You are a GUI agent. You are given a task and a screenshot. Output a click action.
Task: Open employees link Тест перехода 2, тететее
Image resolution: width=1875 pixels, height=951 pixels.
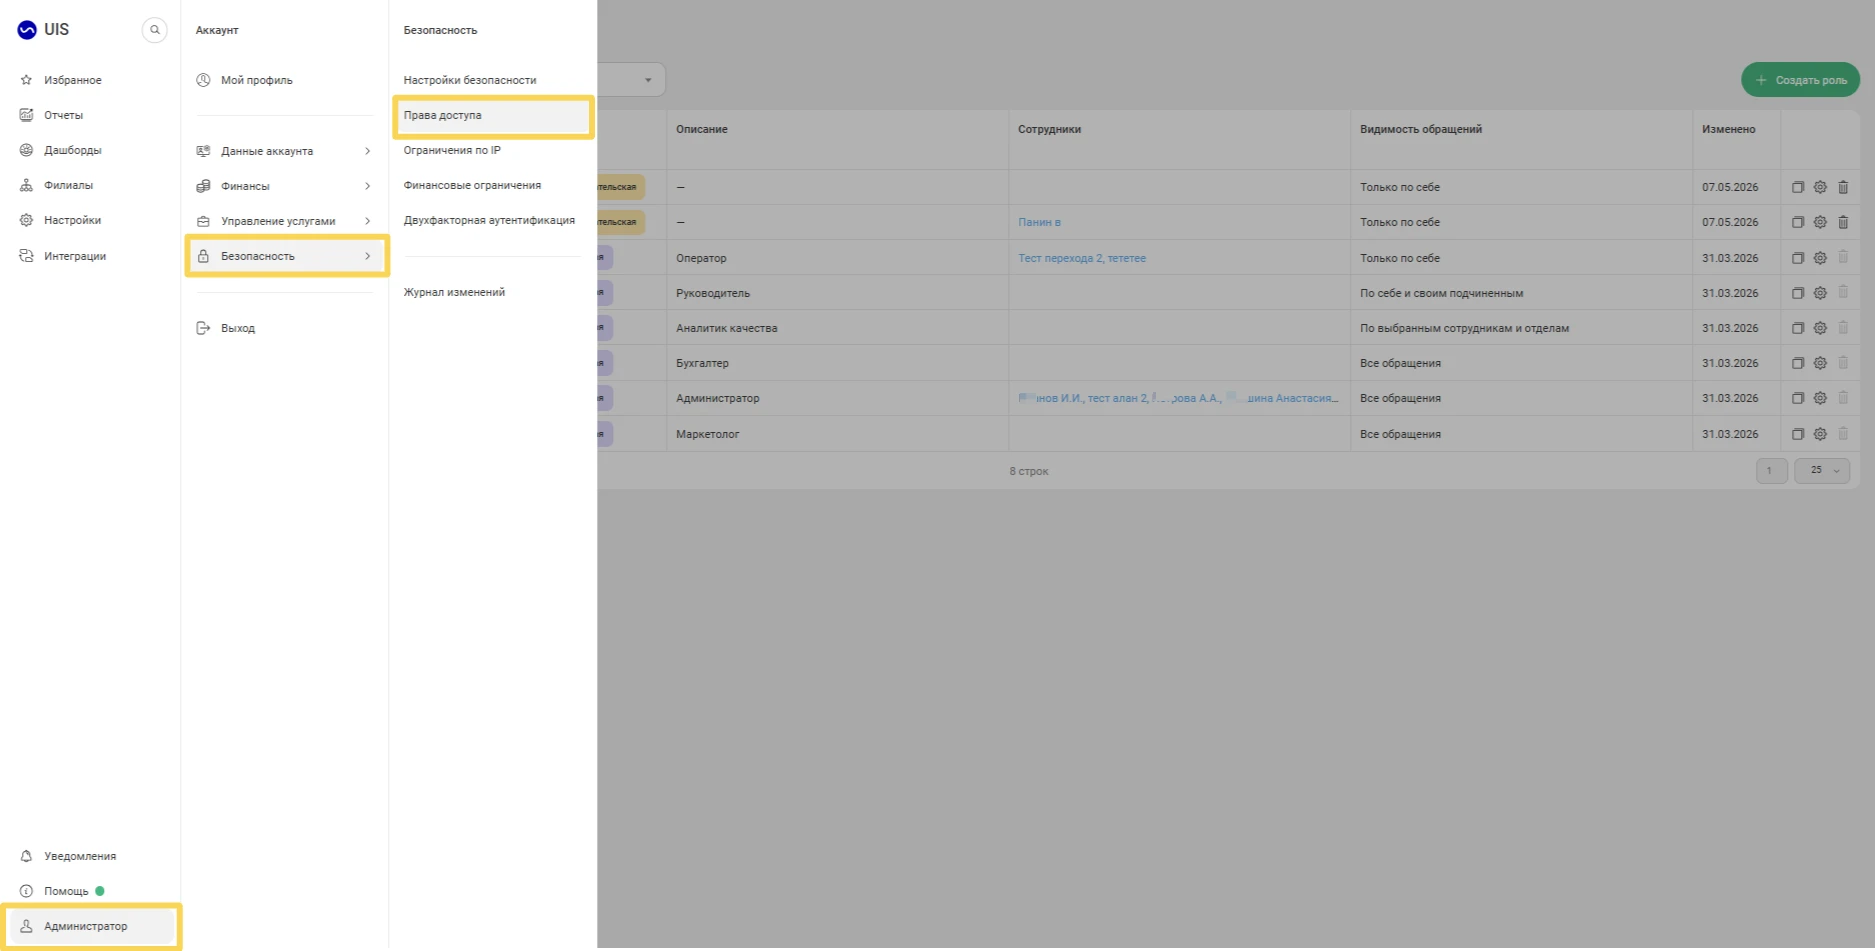point(1082,258)
